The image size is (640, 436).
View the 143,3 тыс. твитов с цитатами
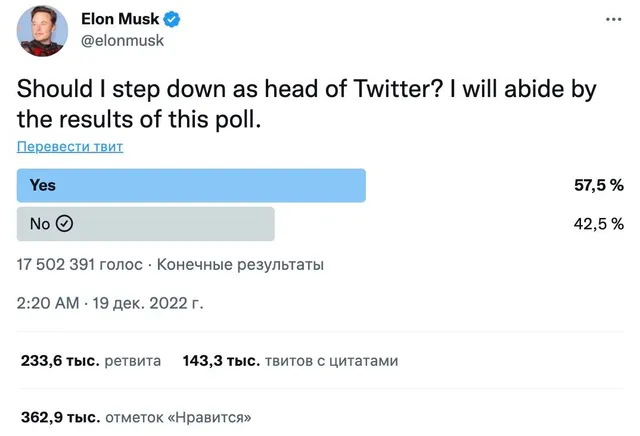(x=290, y=361)
